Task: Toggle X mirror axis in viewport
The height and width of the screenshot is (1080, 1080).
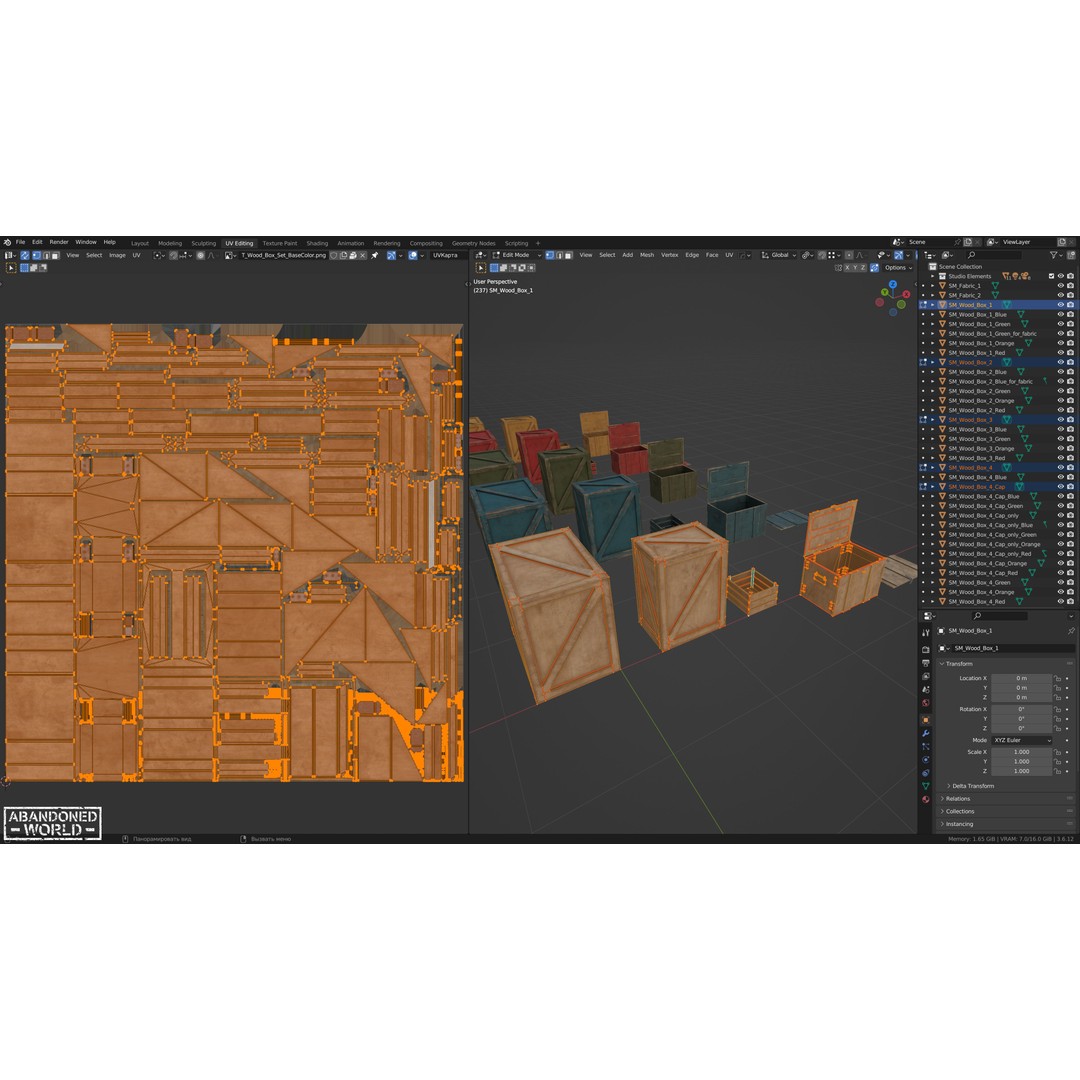Action: point(847,268)
